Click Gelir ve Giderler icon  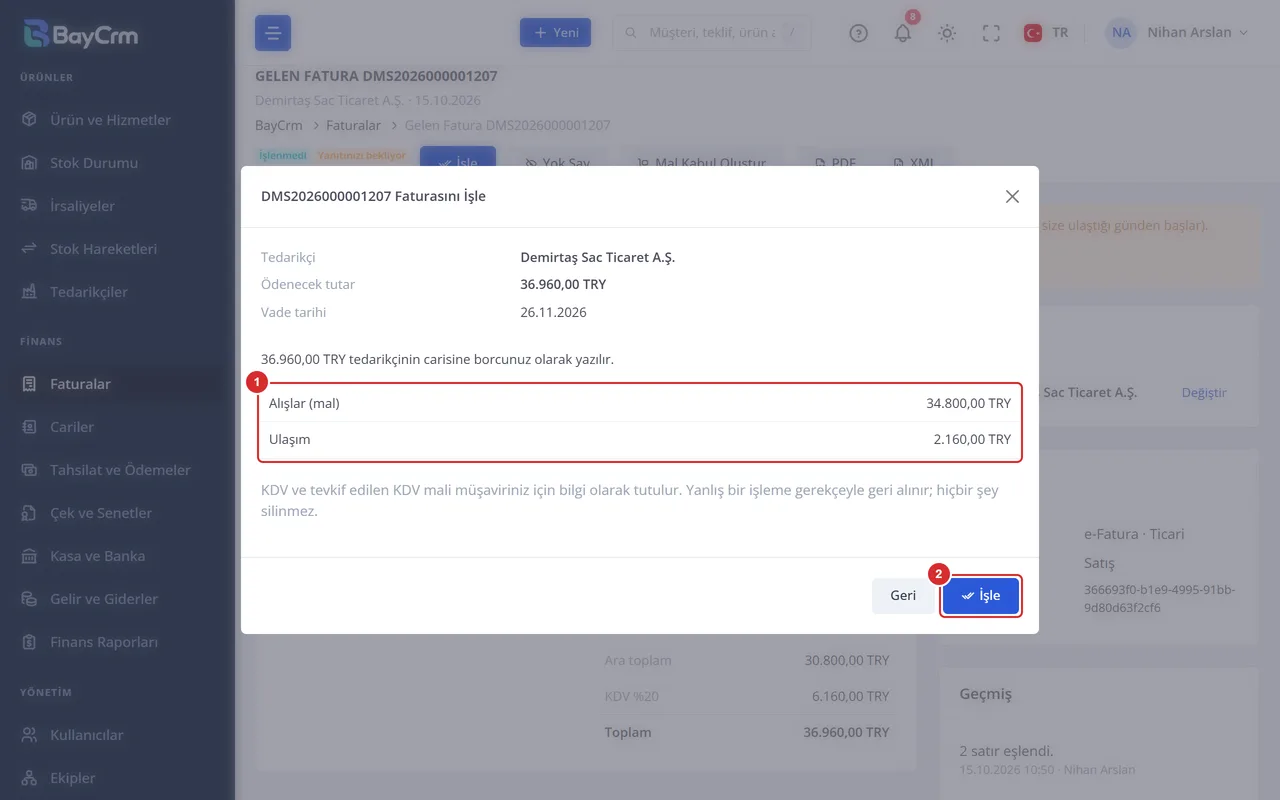pos(30,599)
